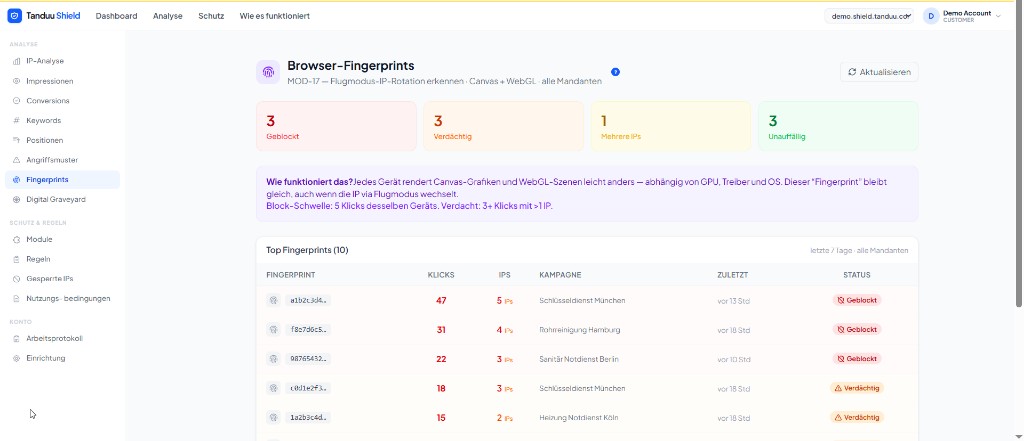Click the Einrichtung gear icon
Viewport: 1024px width, 441px height.
[x=16, y=359]
